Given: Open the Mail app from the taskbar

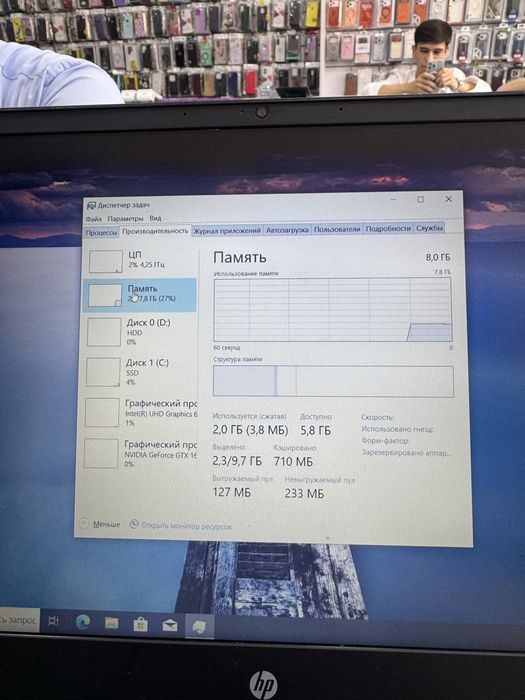Looking at the screenshot, I should point(170,625).
